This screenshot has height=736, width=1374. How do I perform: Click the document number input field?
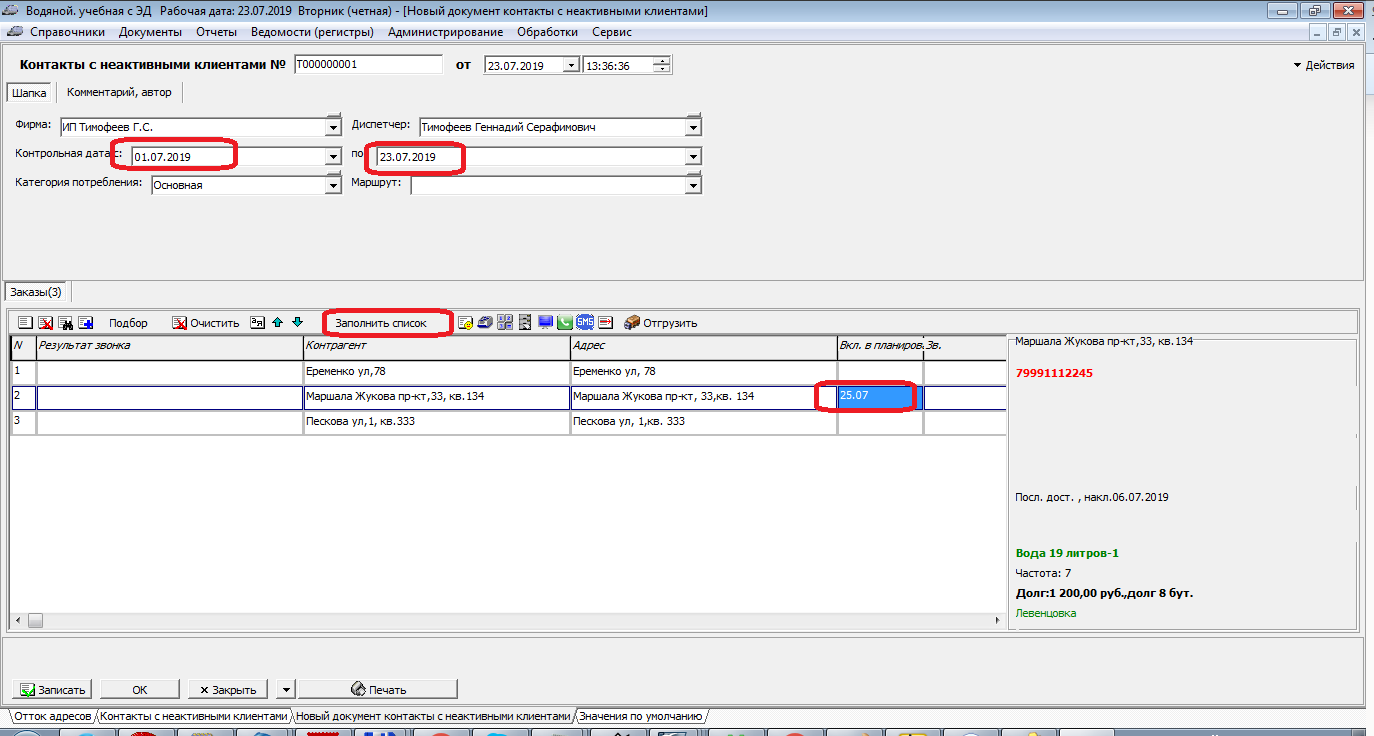tap(368, 65)
